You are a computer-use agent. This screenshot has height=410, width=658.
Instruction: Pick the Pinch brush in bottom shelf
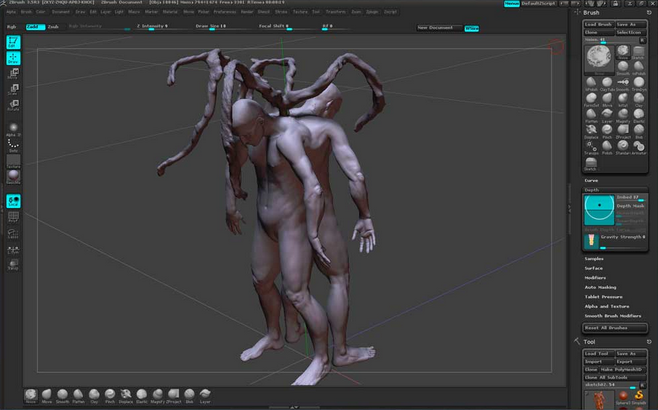[x=110, y=395]
